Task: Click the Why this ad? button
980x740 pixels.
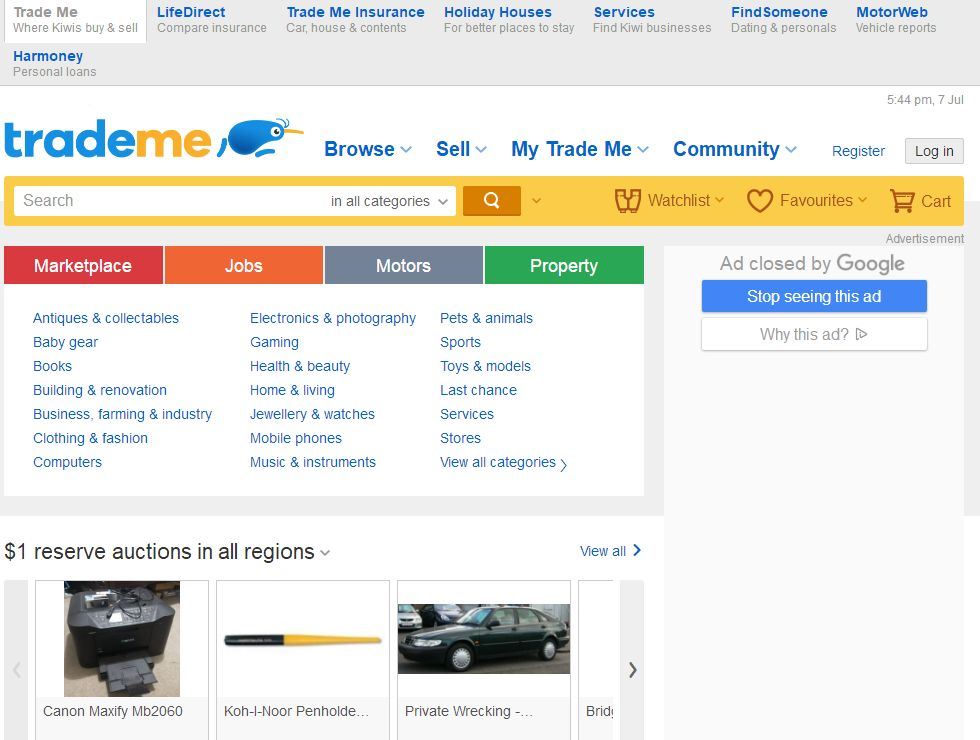Action: (814, 334)
